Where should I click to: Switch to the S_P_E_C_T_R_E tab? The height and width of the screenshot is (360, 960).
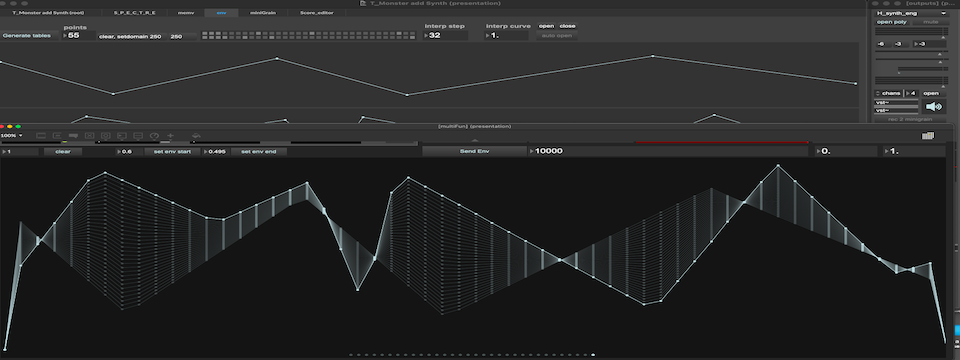[x=135, y=12]
